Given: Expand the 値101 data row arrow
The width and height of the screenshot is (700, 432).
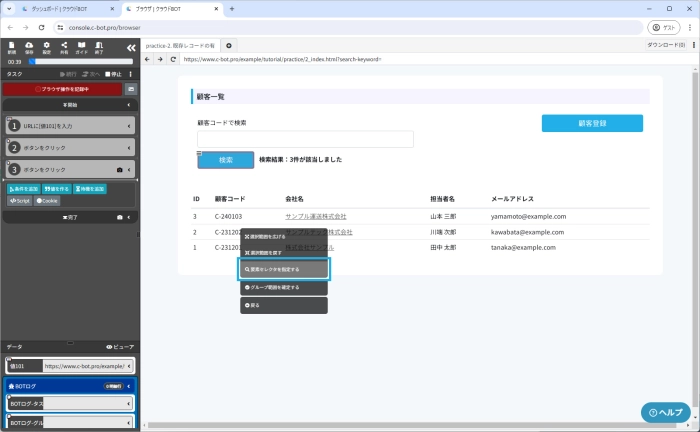Looking at the screenshot, I should point(130,366).
